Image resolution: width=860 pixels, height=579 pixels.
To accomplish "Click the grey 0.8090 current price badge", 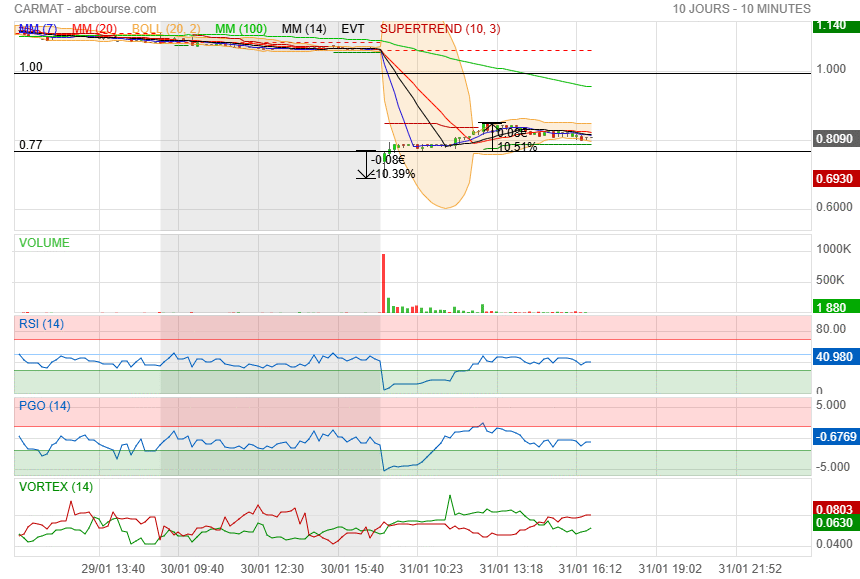I will click(x=836, y=139).
